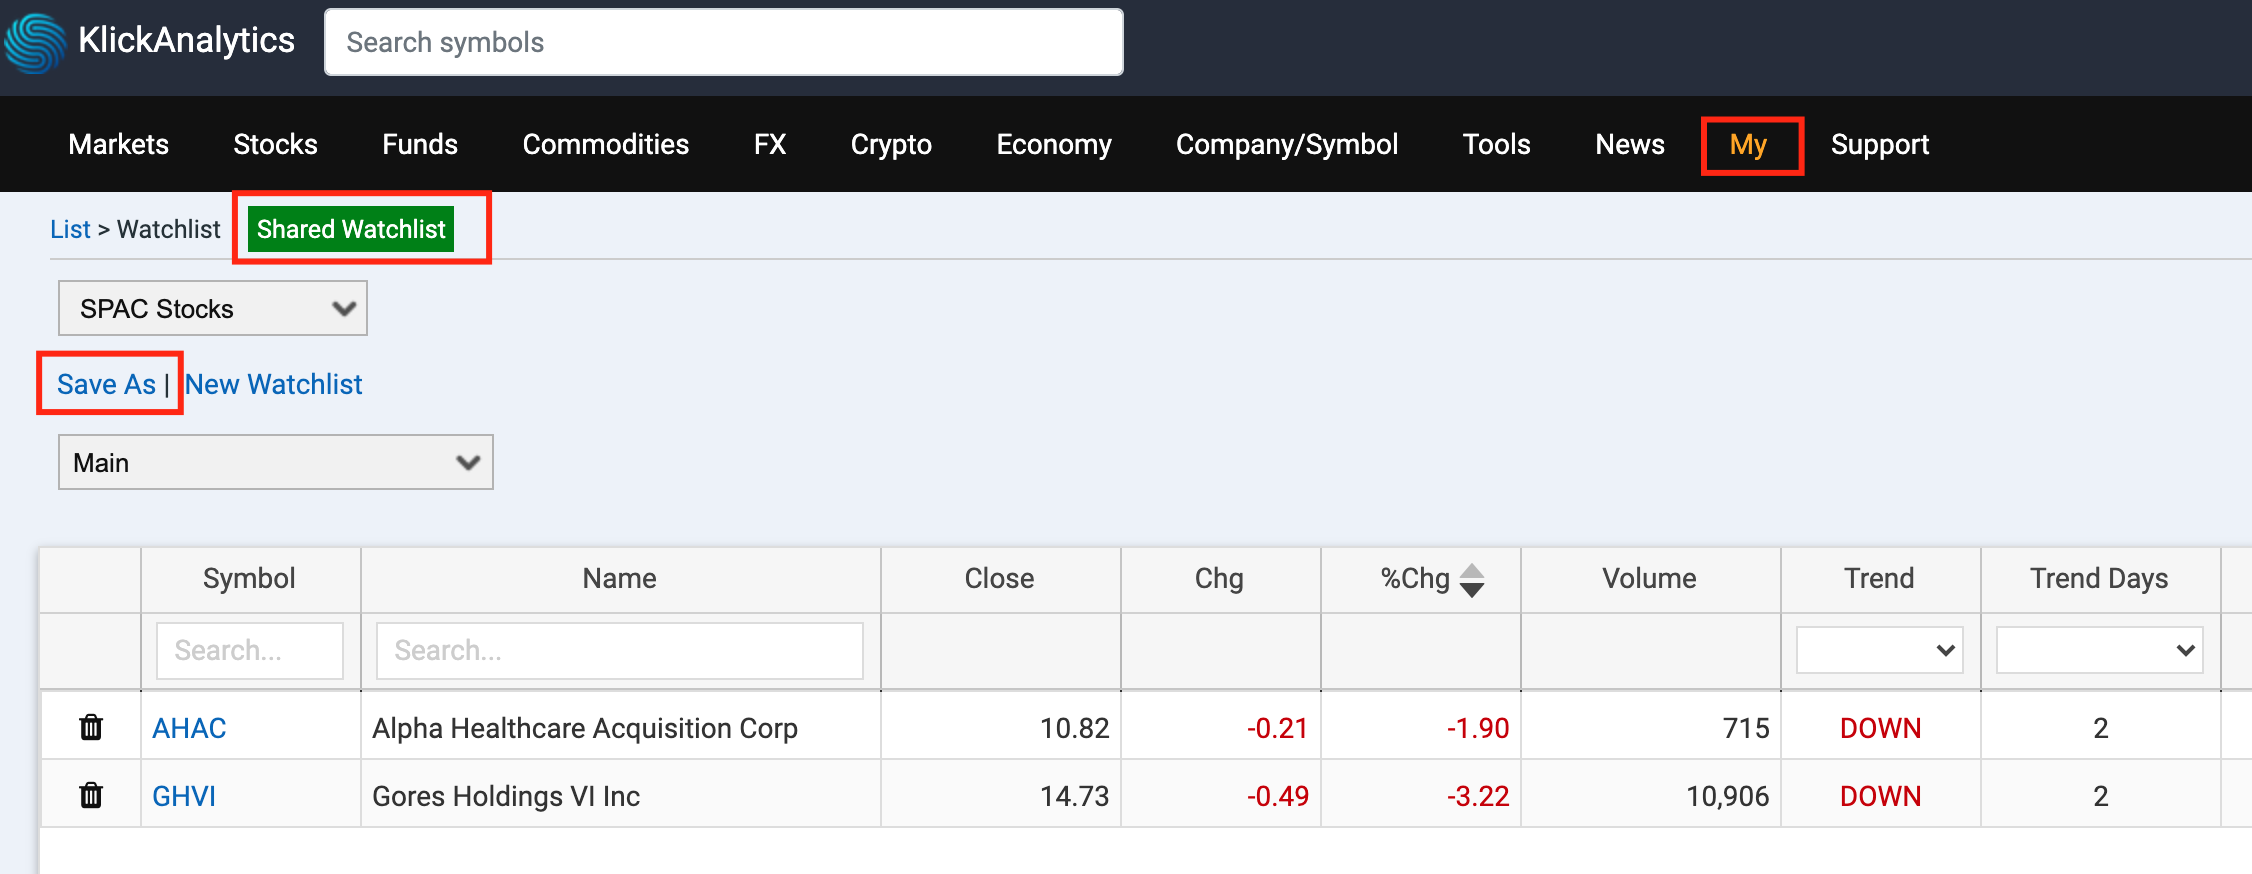Screen dimensions: 2252x874
Task: Expand the SPAC Stocks watchlist dropdown
Action: tap(213, 308)
